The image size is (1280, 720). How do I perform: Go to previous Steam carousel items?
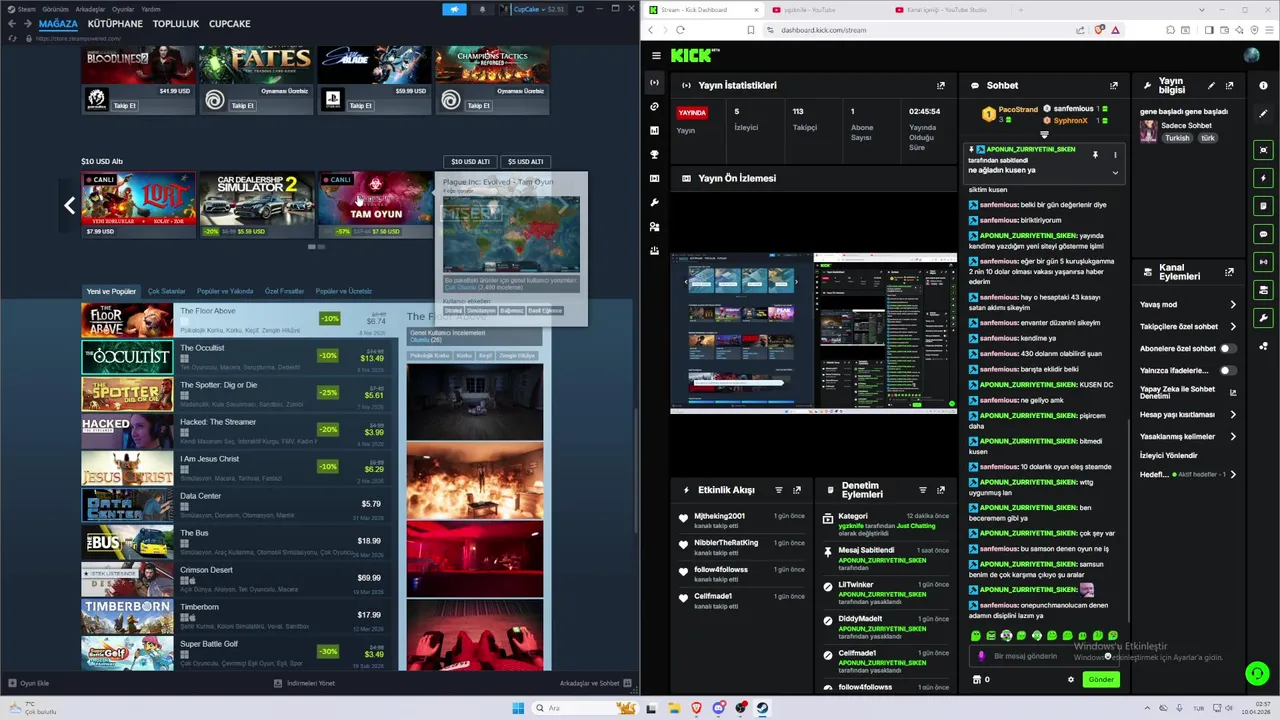click(69, 206)
